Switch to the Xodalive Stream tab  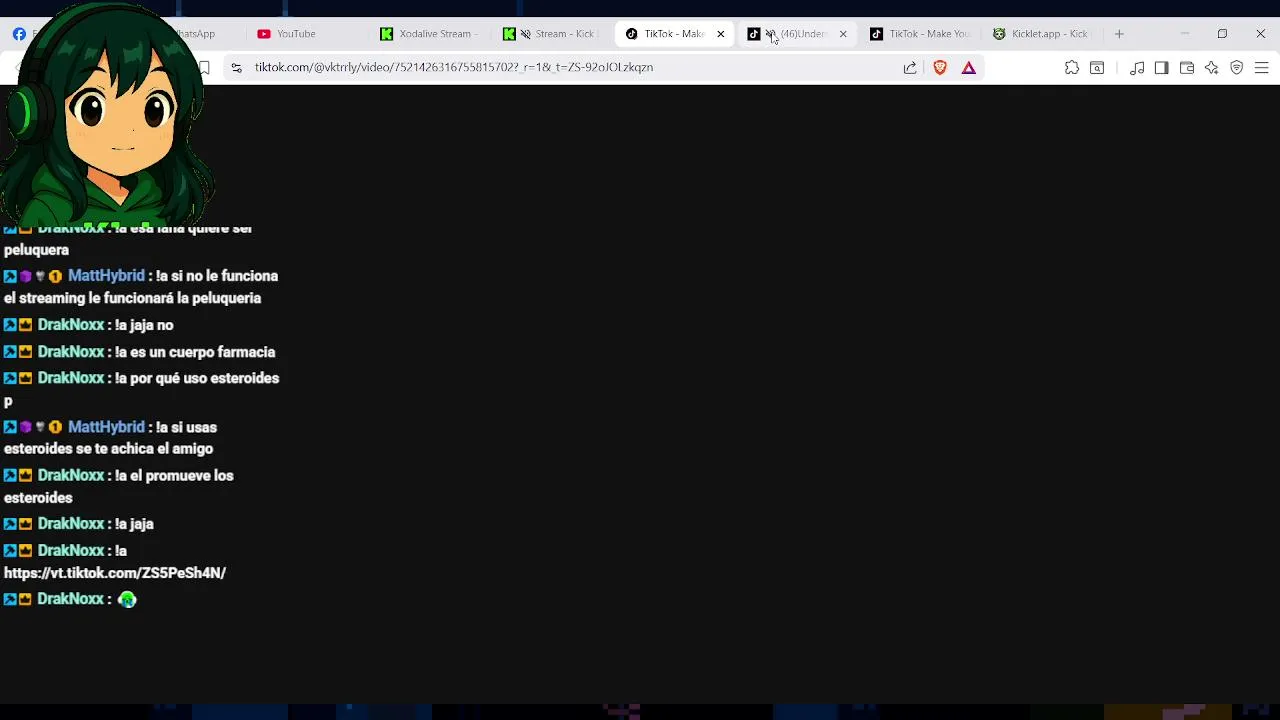pos(430,34)
